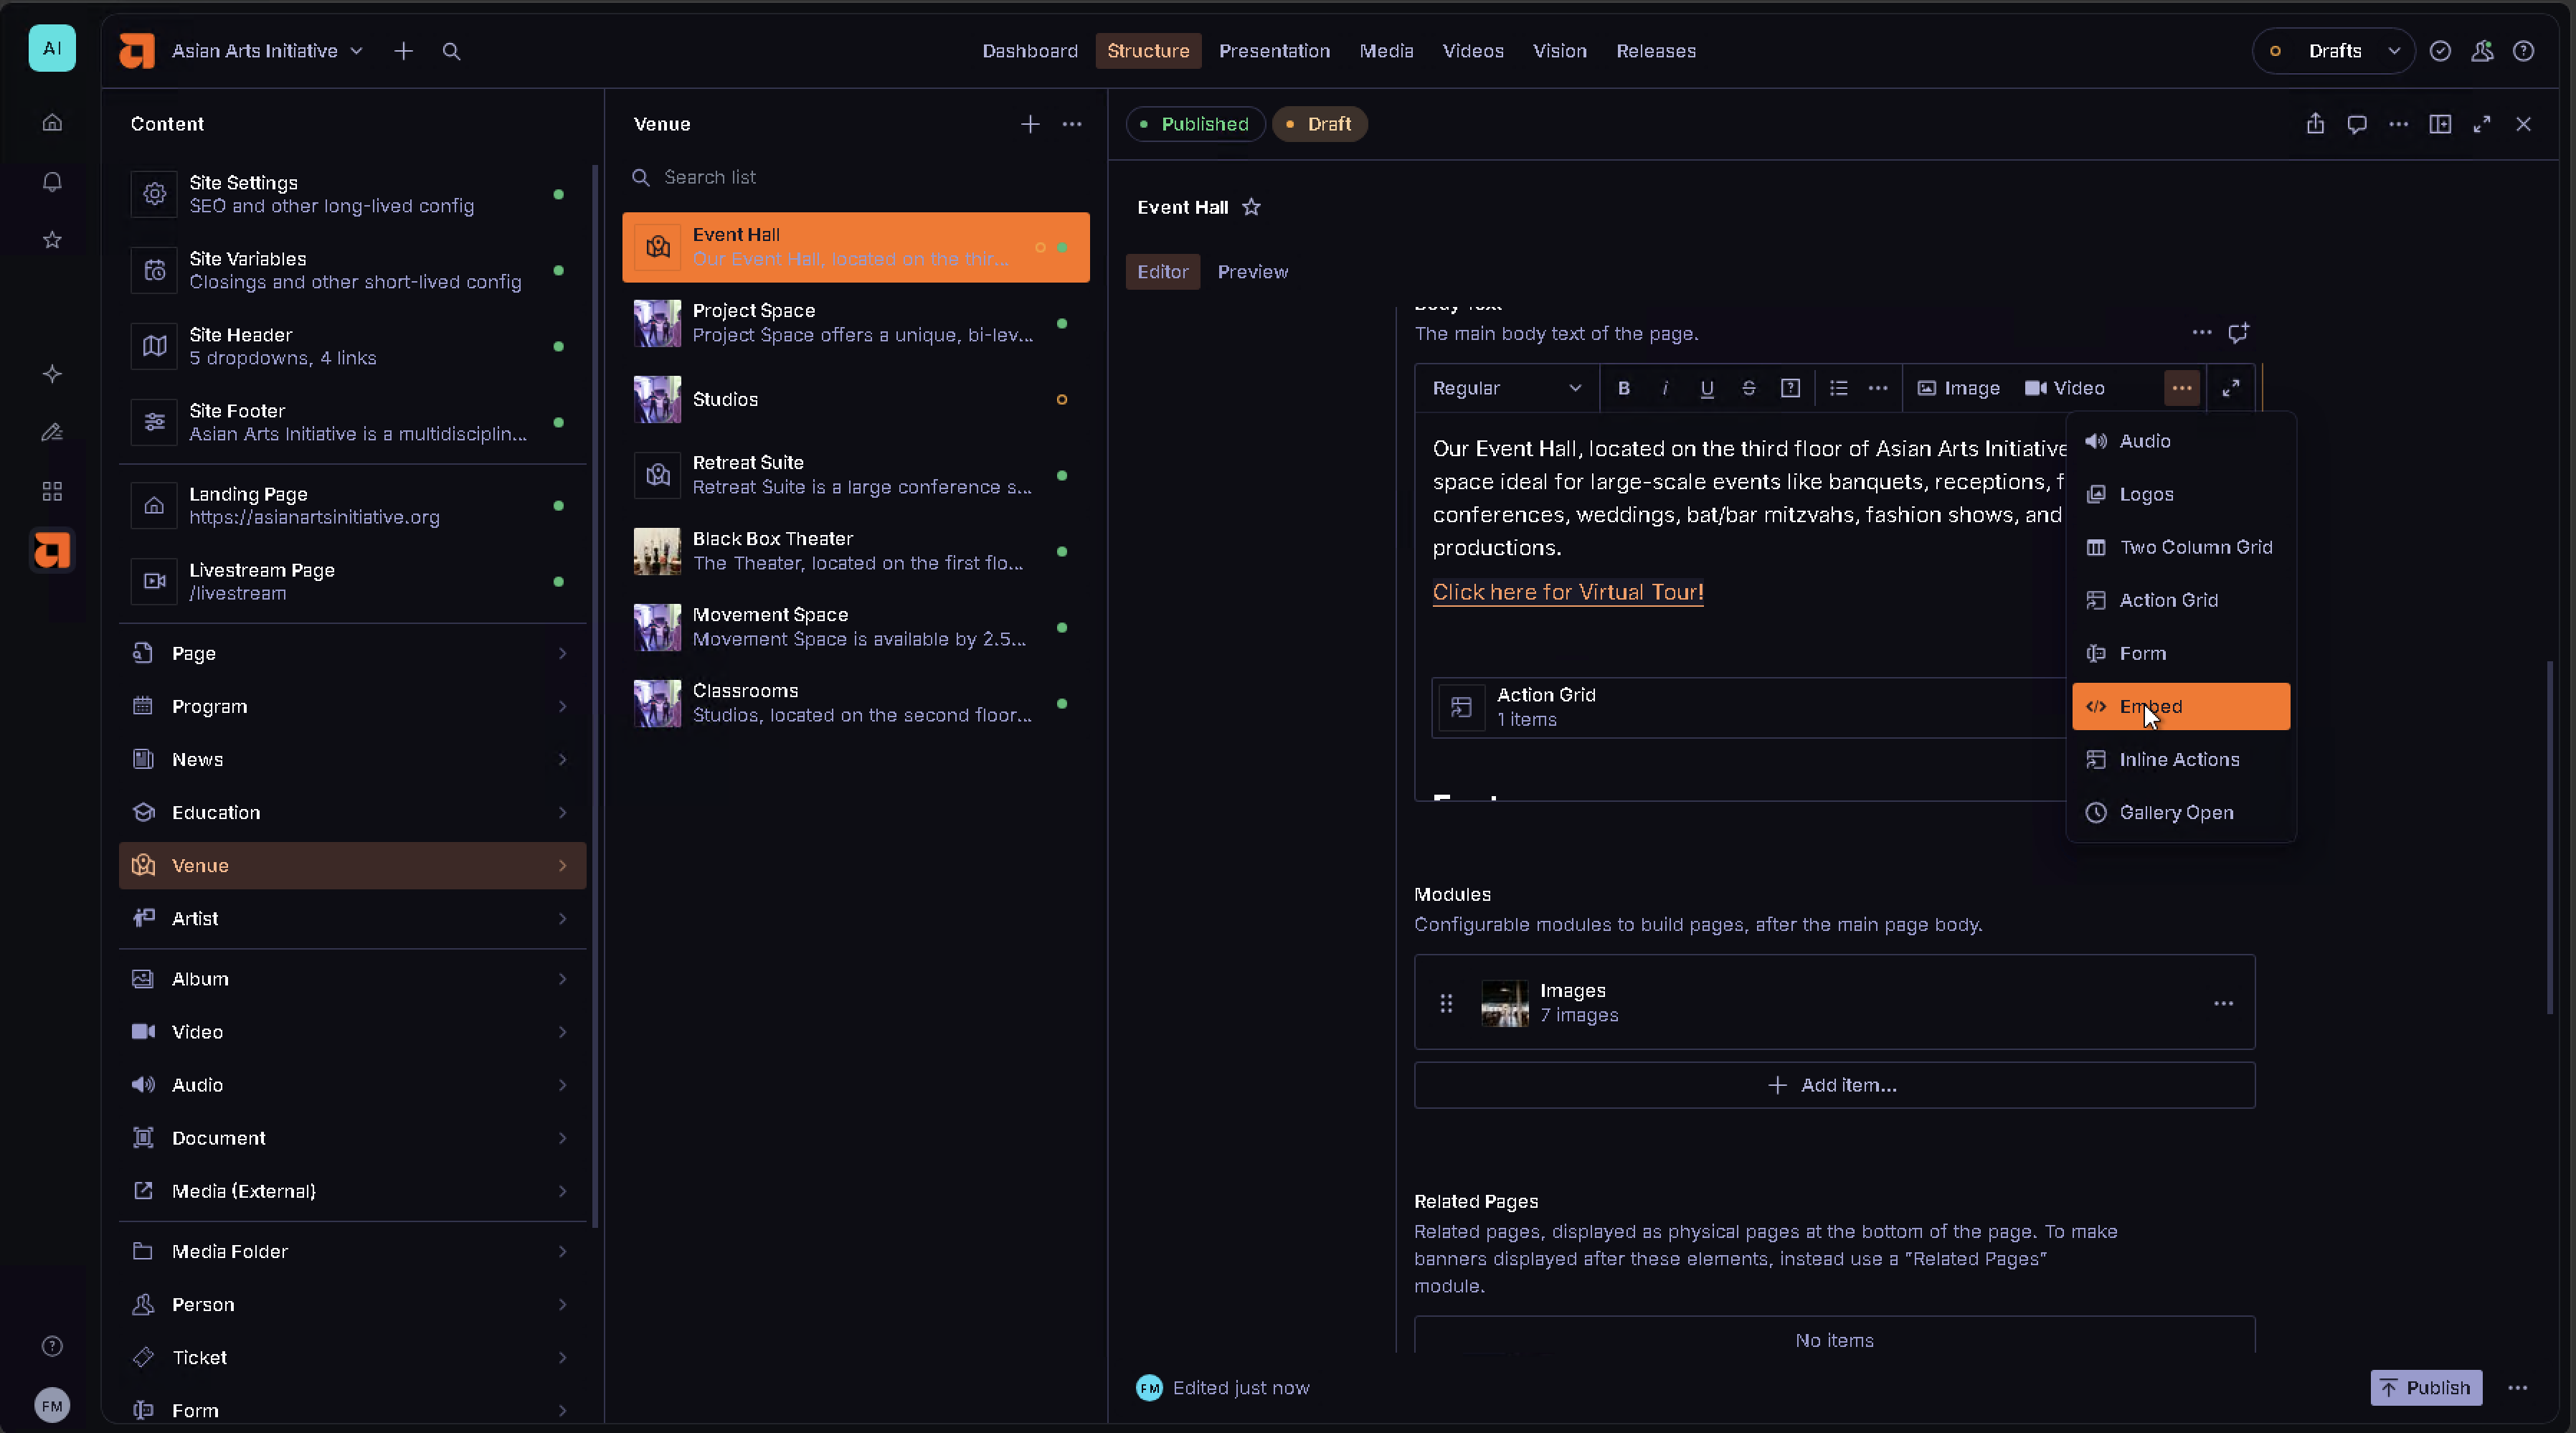This screenshot has width=2576, height=1433.
Task: Open the Drafts perspective dropdown
Action: click(x=2333, y=51)
